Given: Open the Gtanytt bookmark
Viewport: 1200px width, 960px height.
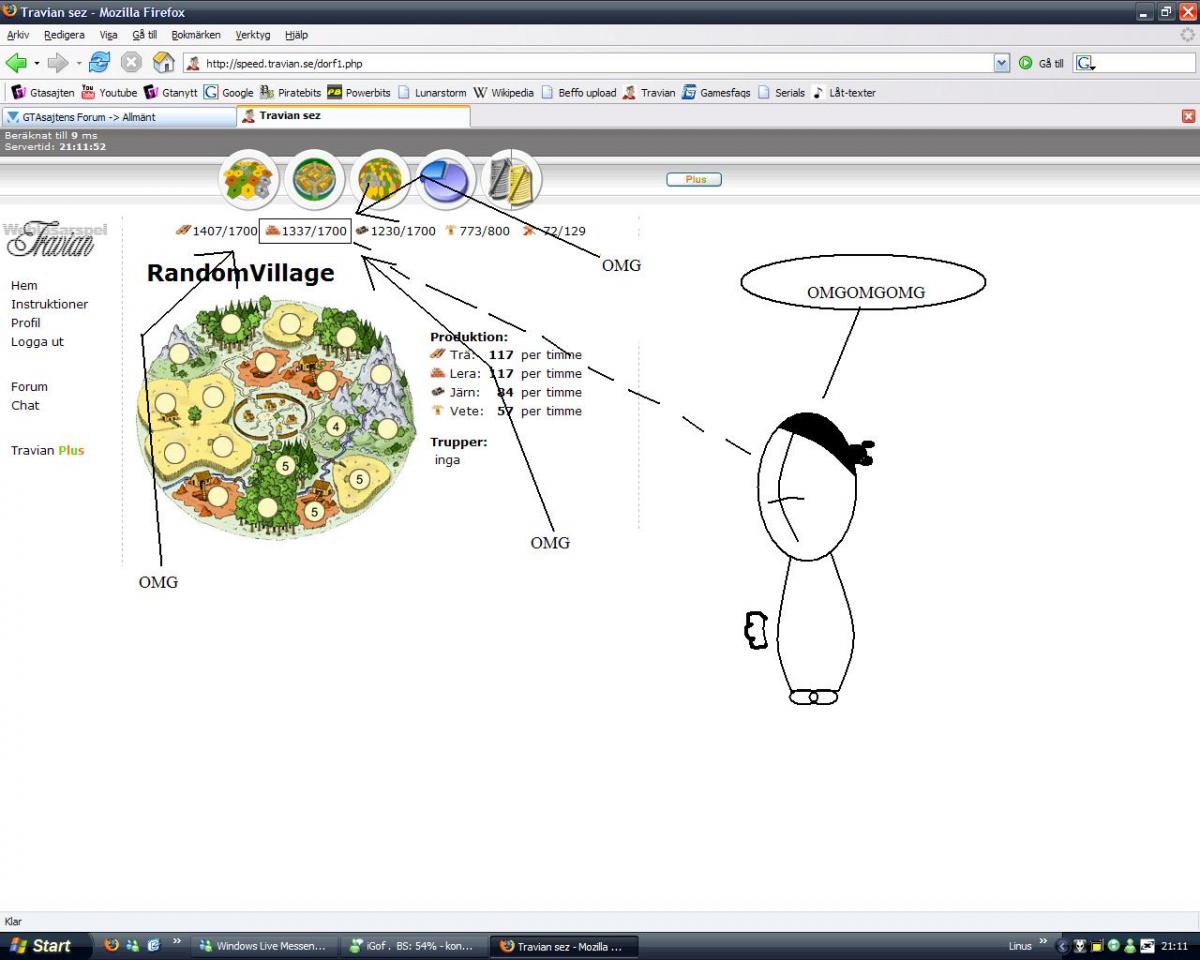Looking at the screenshot, I should 171,93.
